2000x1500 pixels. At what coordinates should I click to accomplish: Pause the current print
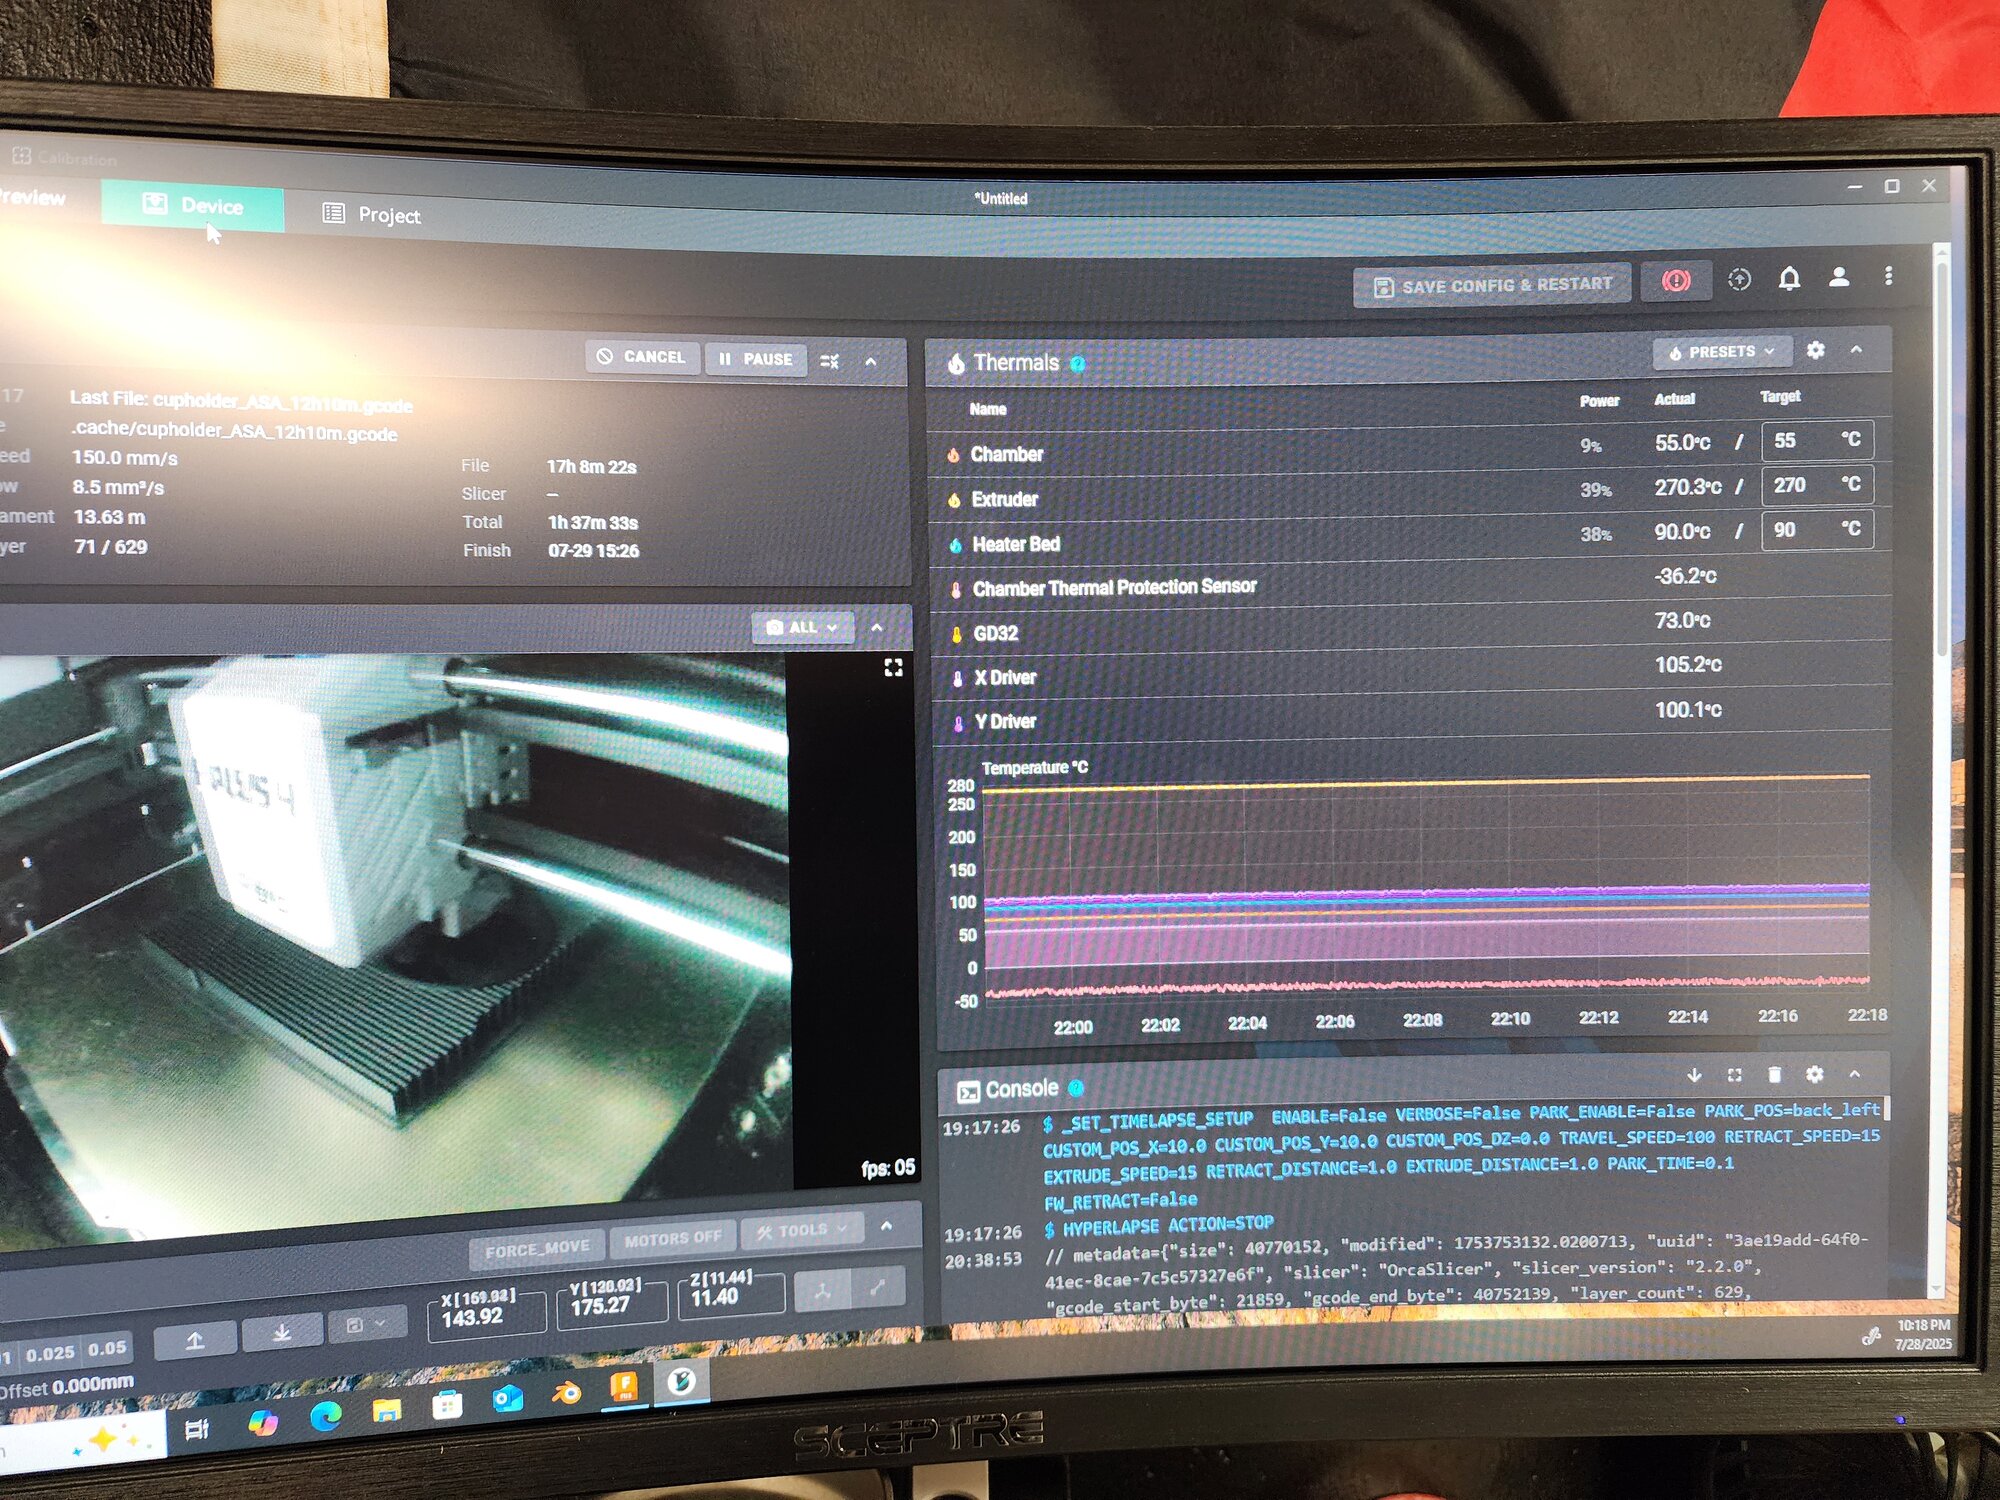point(756,359)
